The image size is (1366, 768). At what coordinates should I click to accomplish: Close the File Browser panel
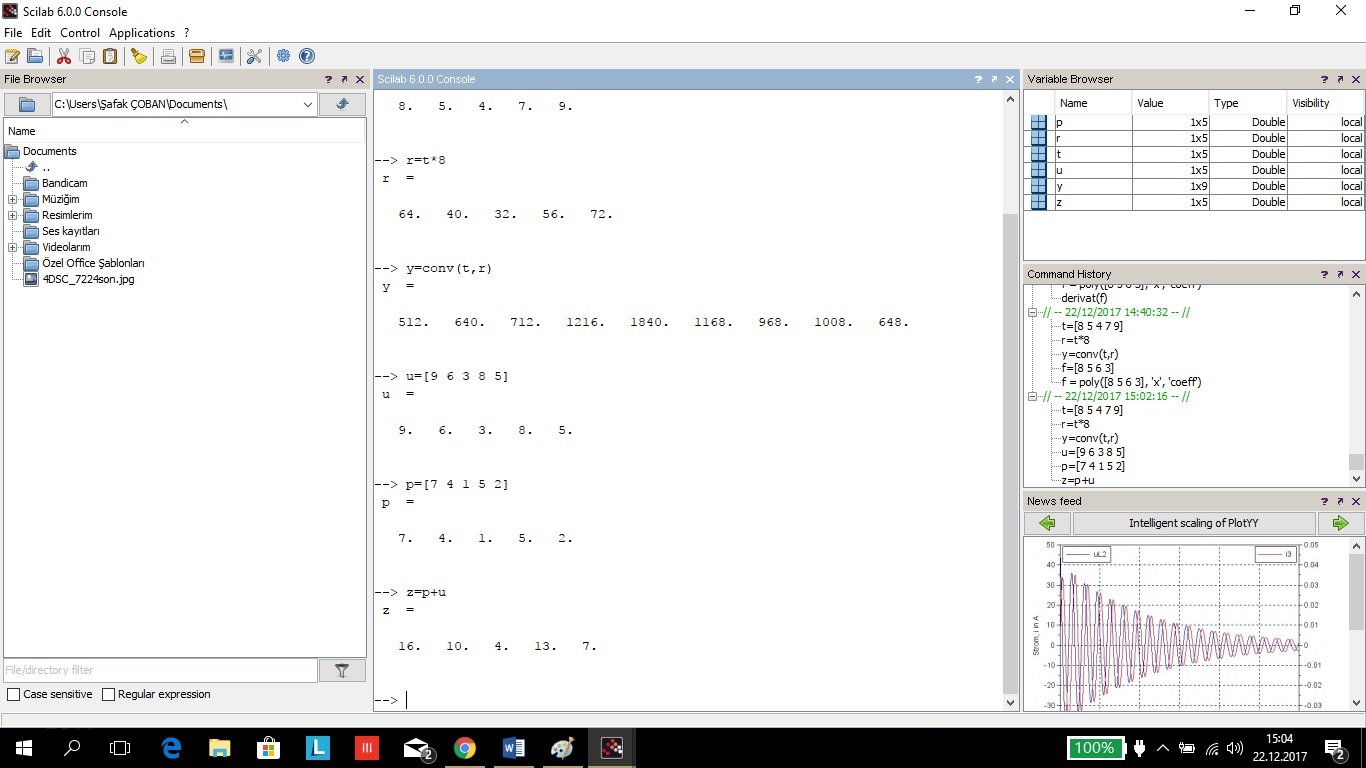click(360, 79)
